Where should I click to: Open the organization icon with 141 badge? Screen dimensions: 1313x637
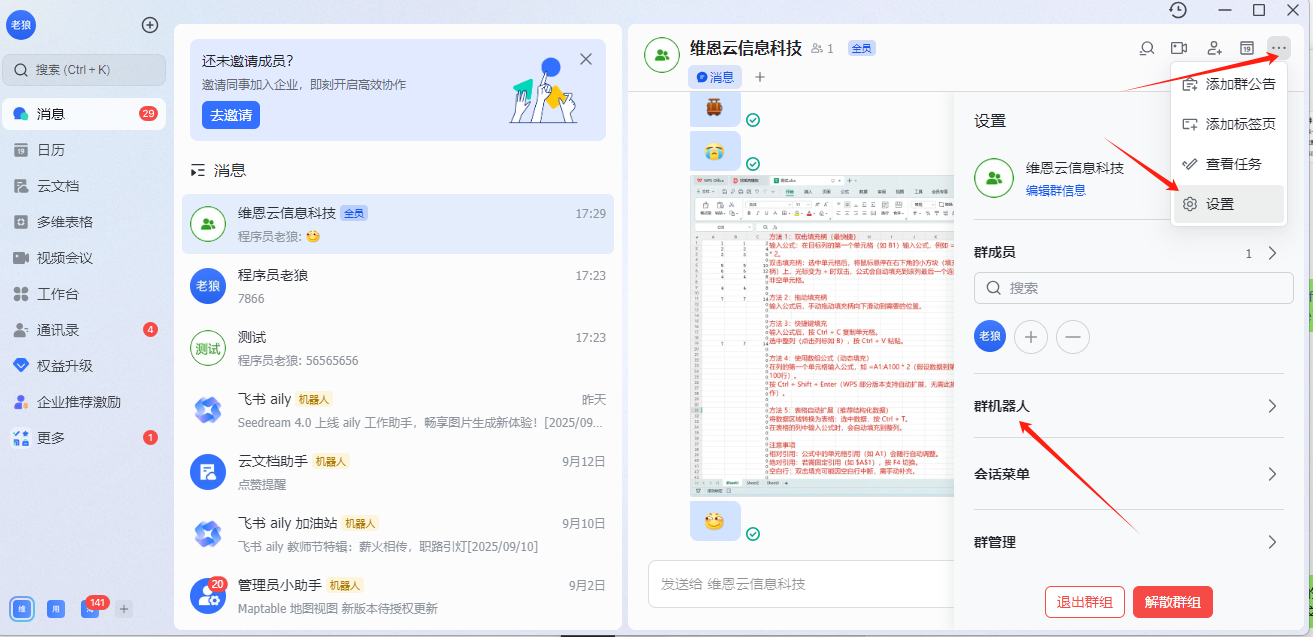tap(90, 608)
